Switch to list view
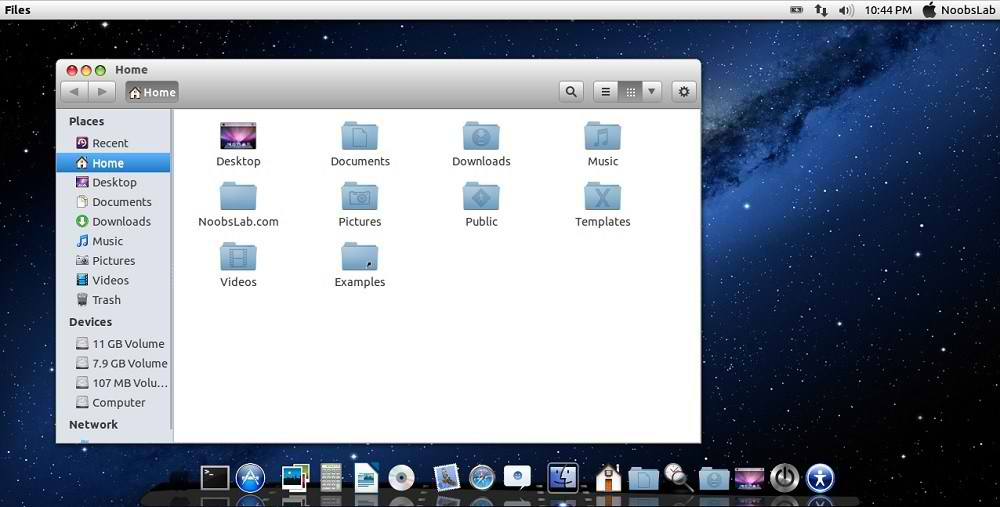The height and width of the screenshot is (507, 1000). [x=605, y=92]
